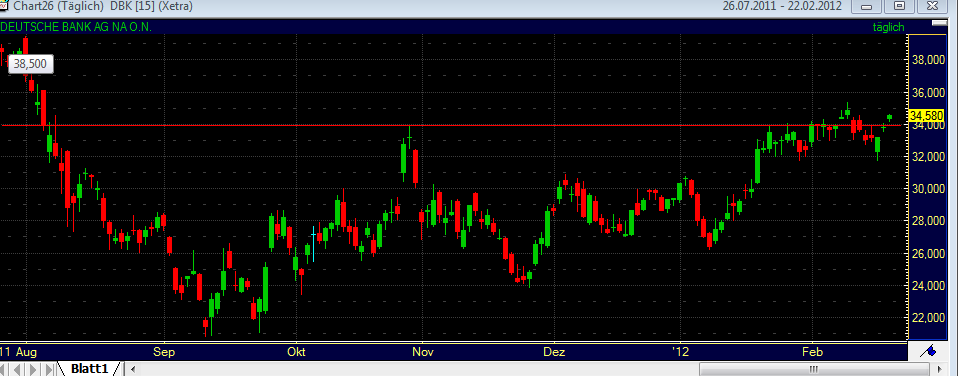This screenshot has width=958, height=376.
Task: Click the date range 26.07.2011 - 22.02.2012
Action: point(782,6)
